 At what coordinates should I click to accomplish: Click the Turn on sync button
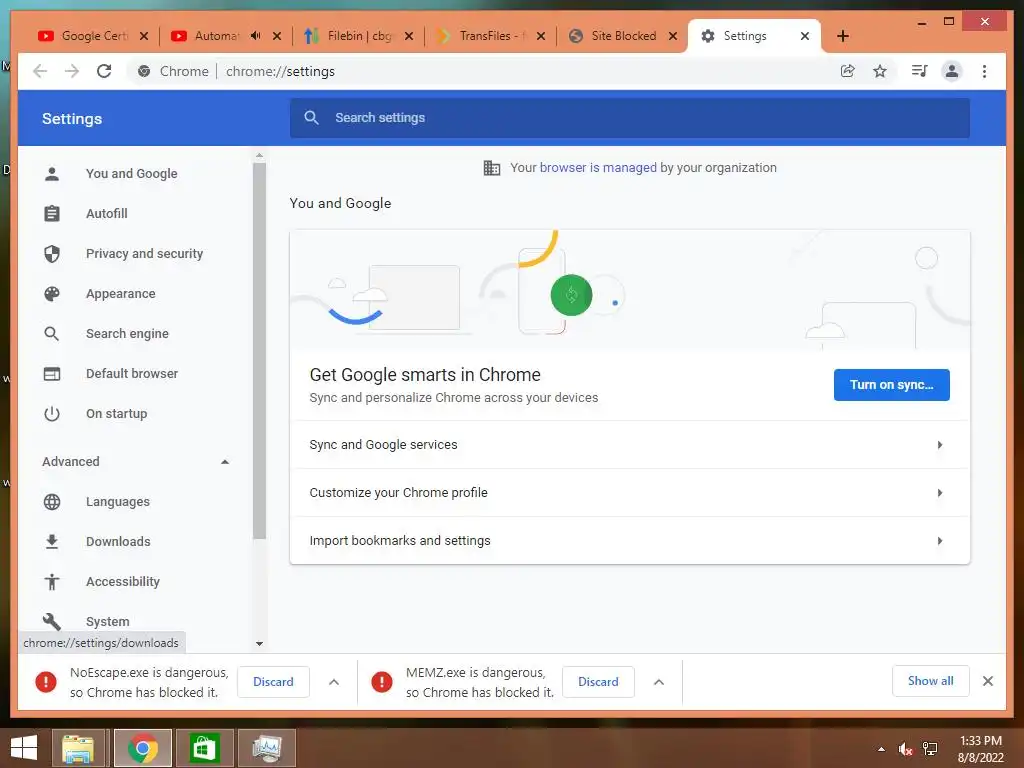pos(891,385)
